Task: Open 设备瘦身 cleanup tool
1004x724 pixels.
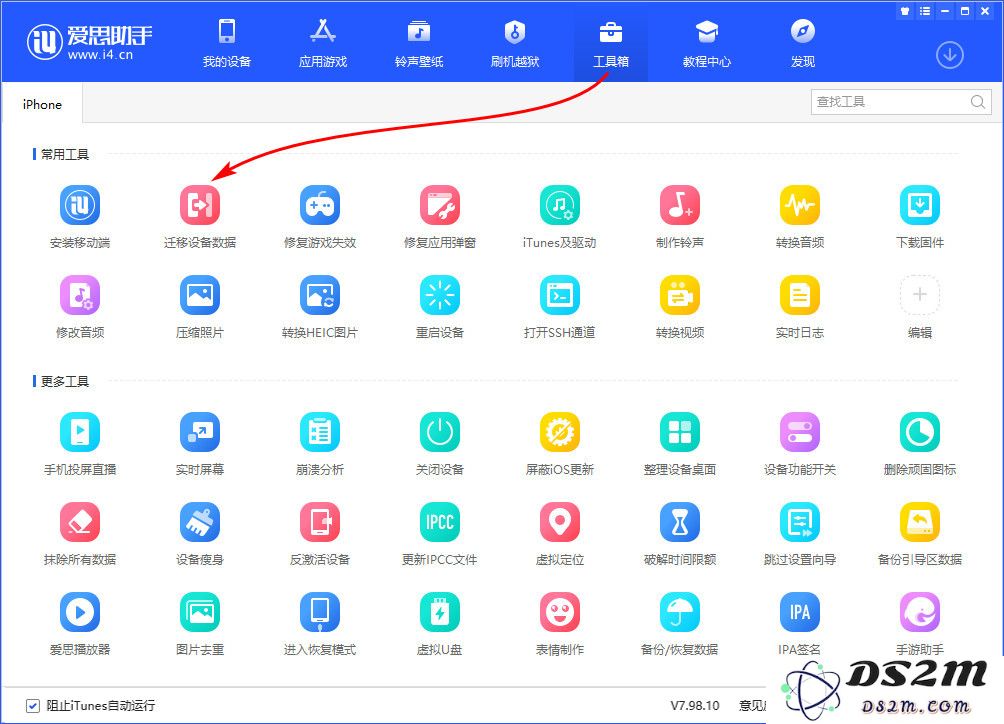Action: 200,522
